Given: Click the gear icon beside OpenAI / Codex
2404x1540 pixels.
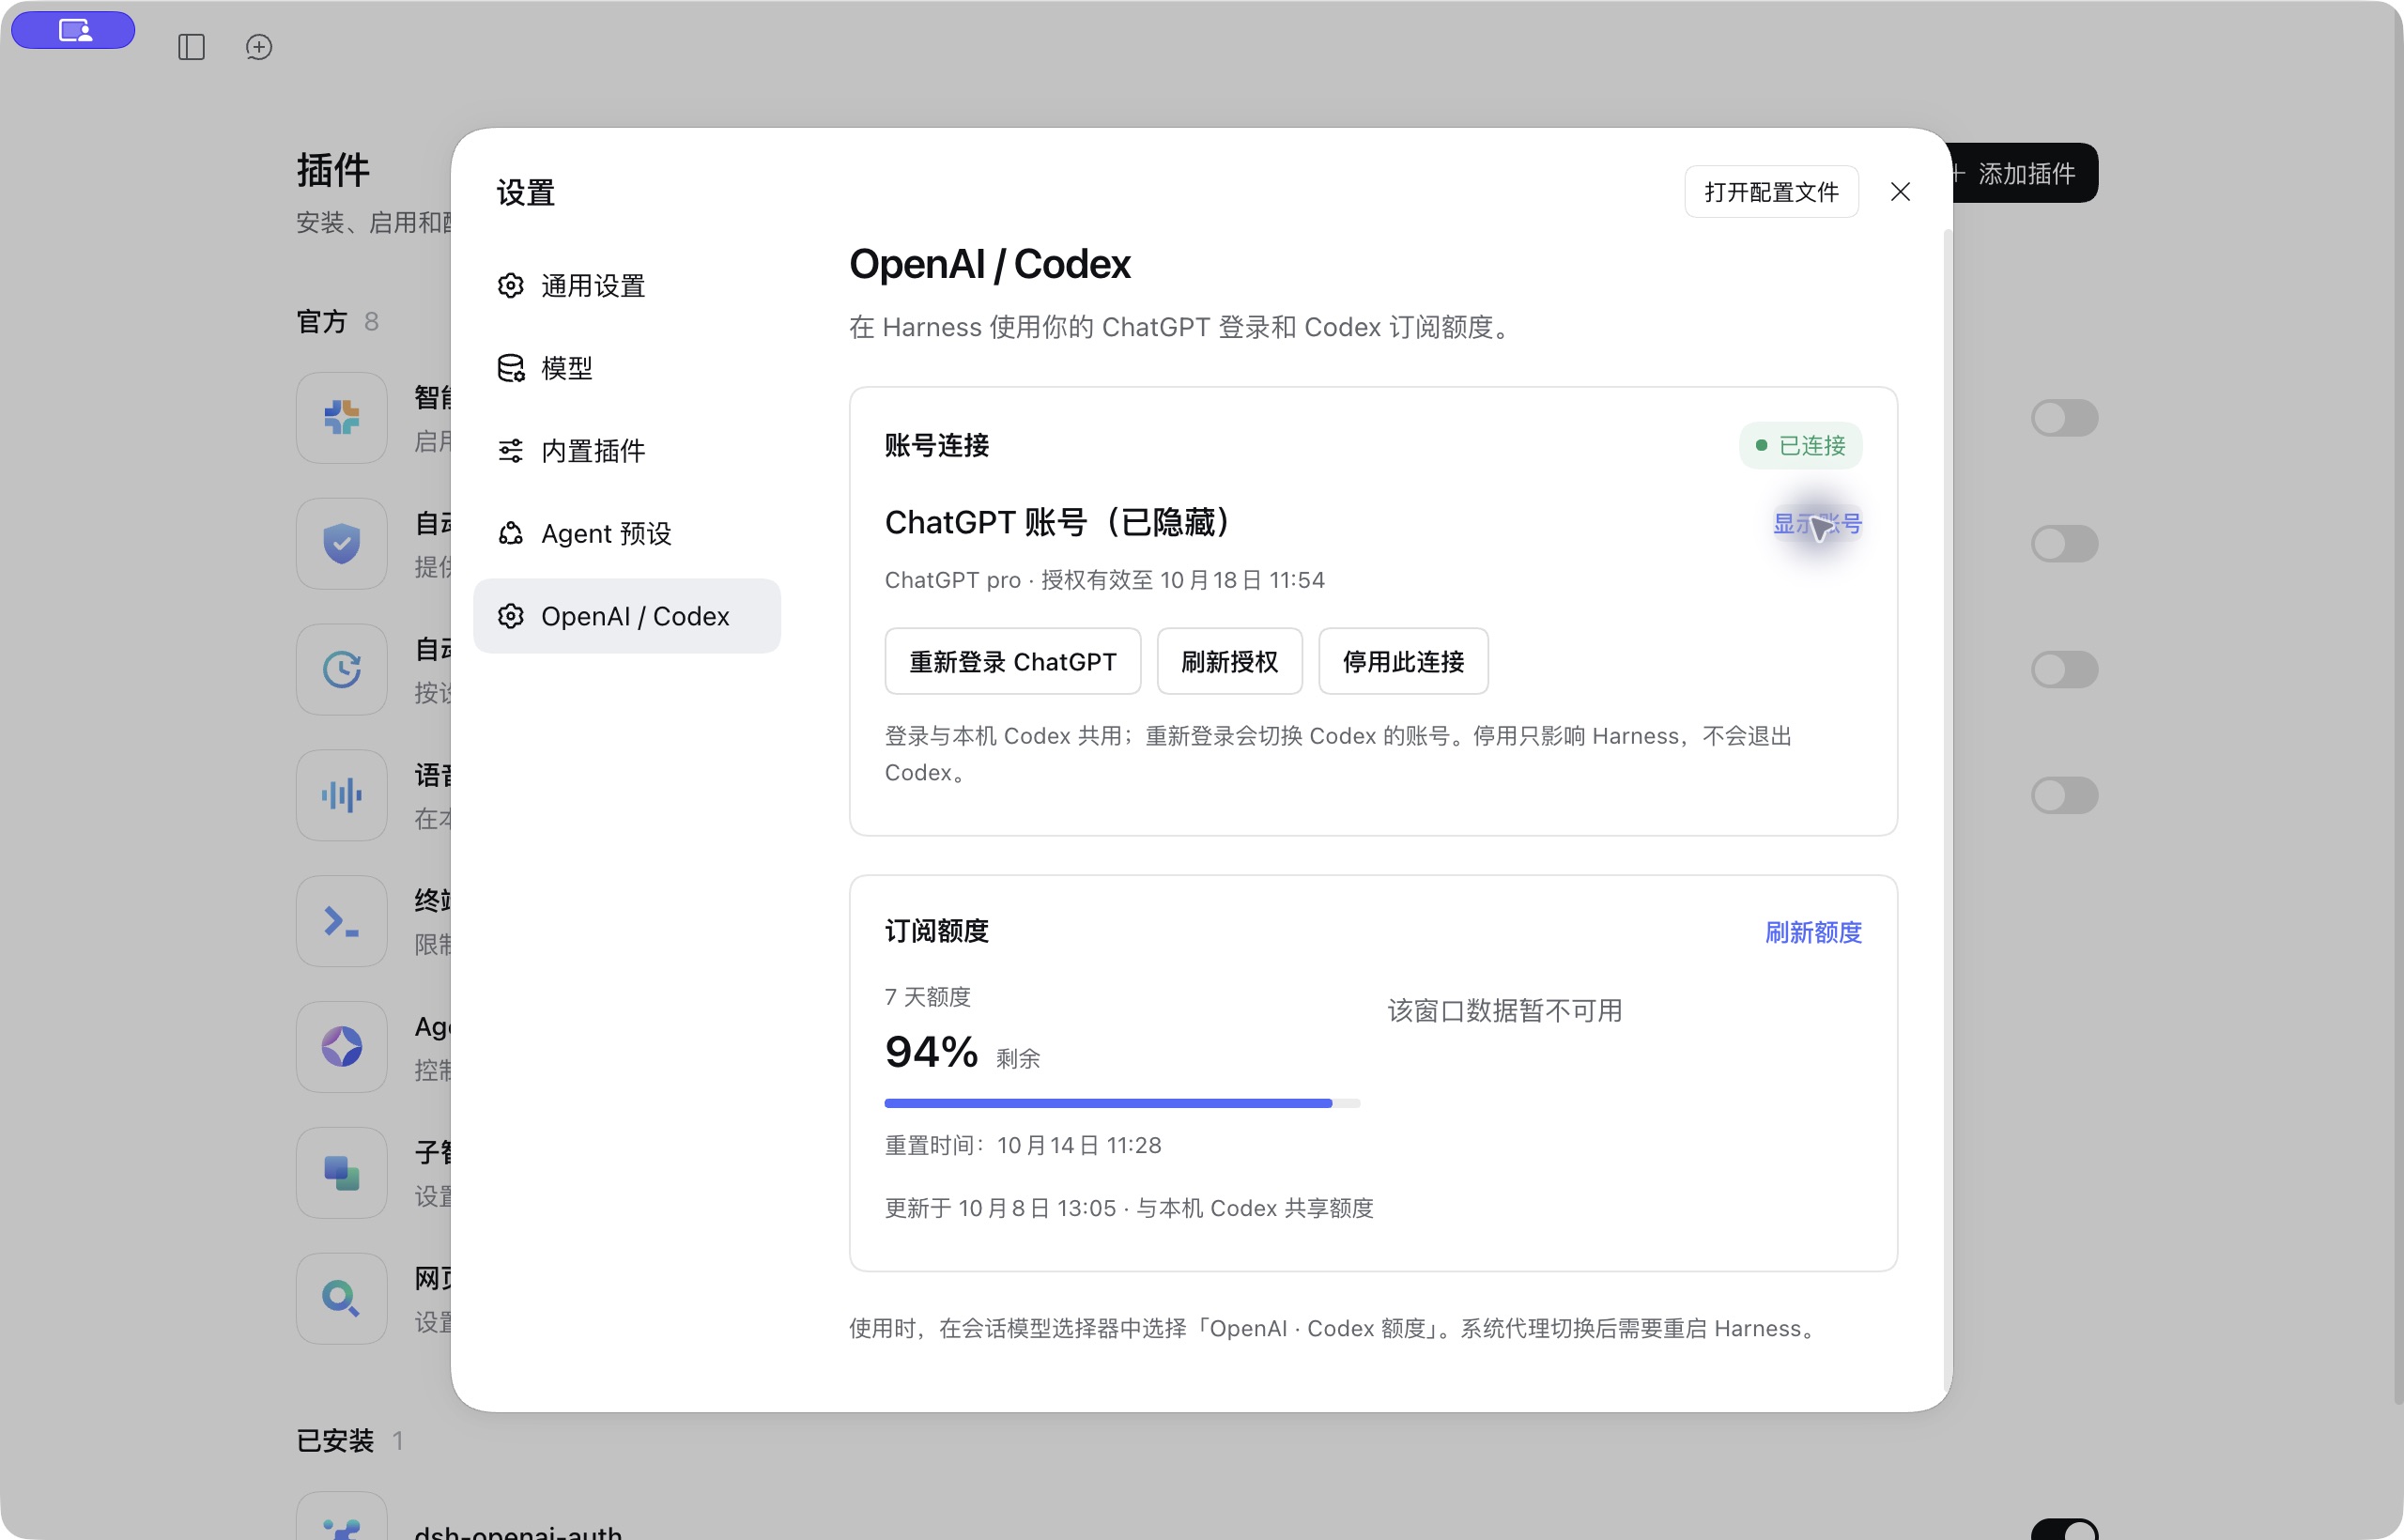Looking at the screenshot, I should [511, 616].
